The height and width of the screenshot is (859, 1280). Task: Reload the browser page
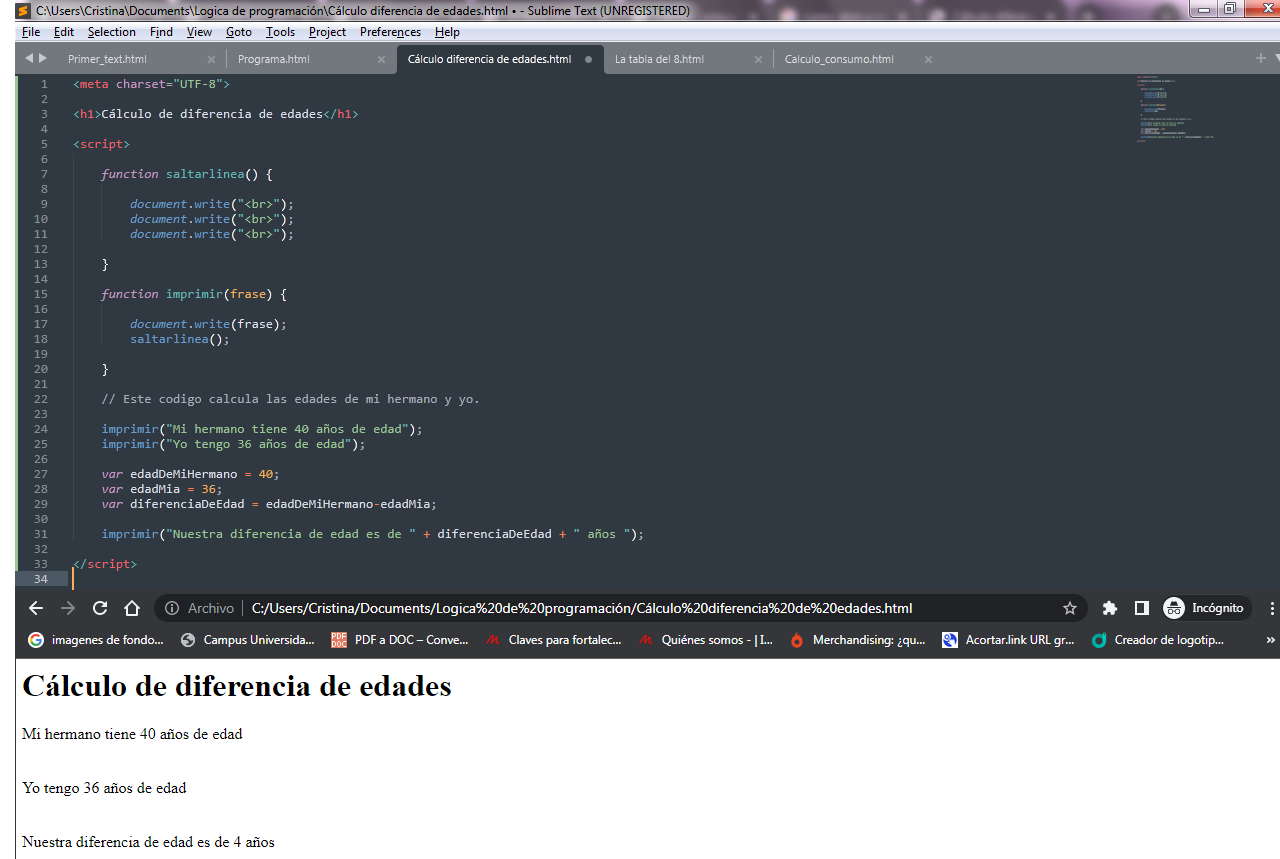point(100,608)
